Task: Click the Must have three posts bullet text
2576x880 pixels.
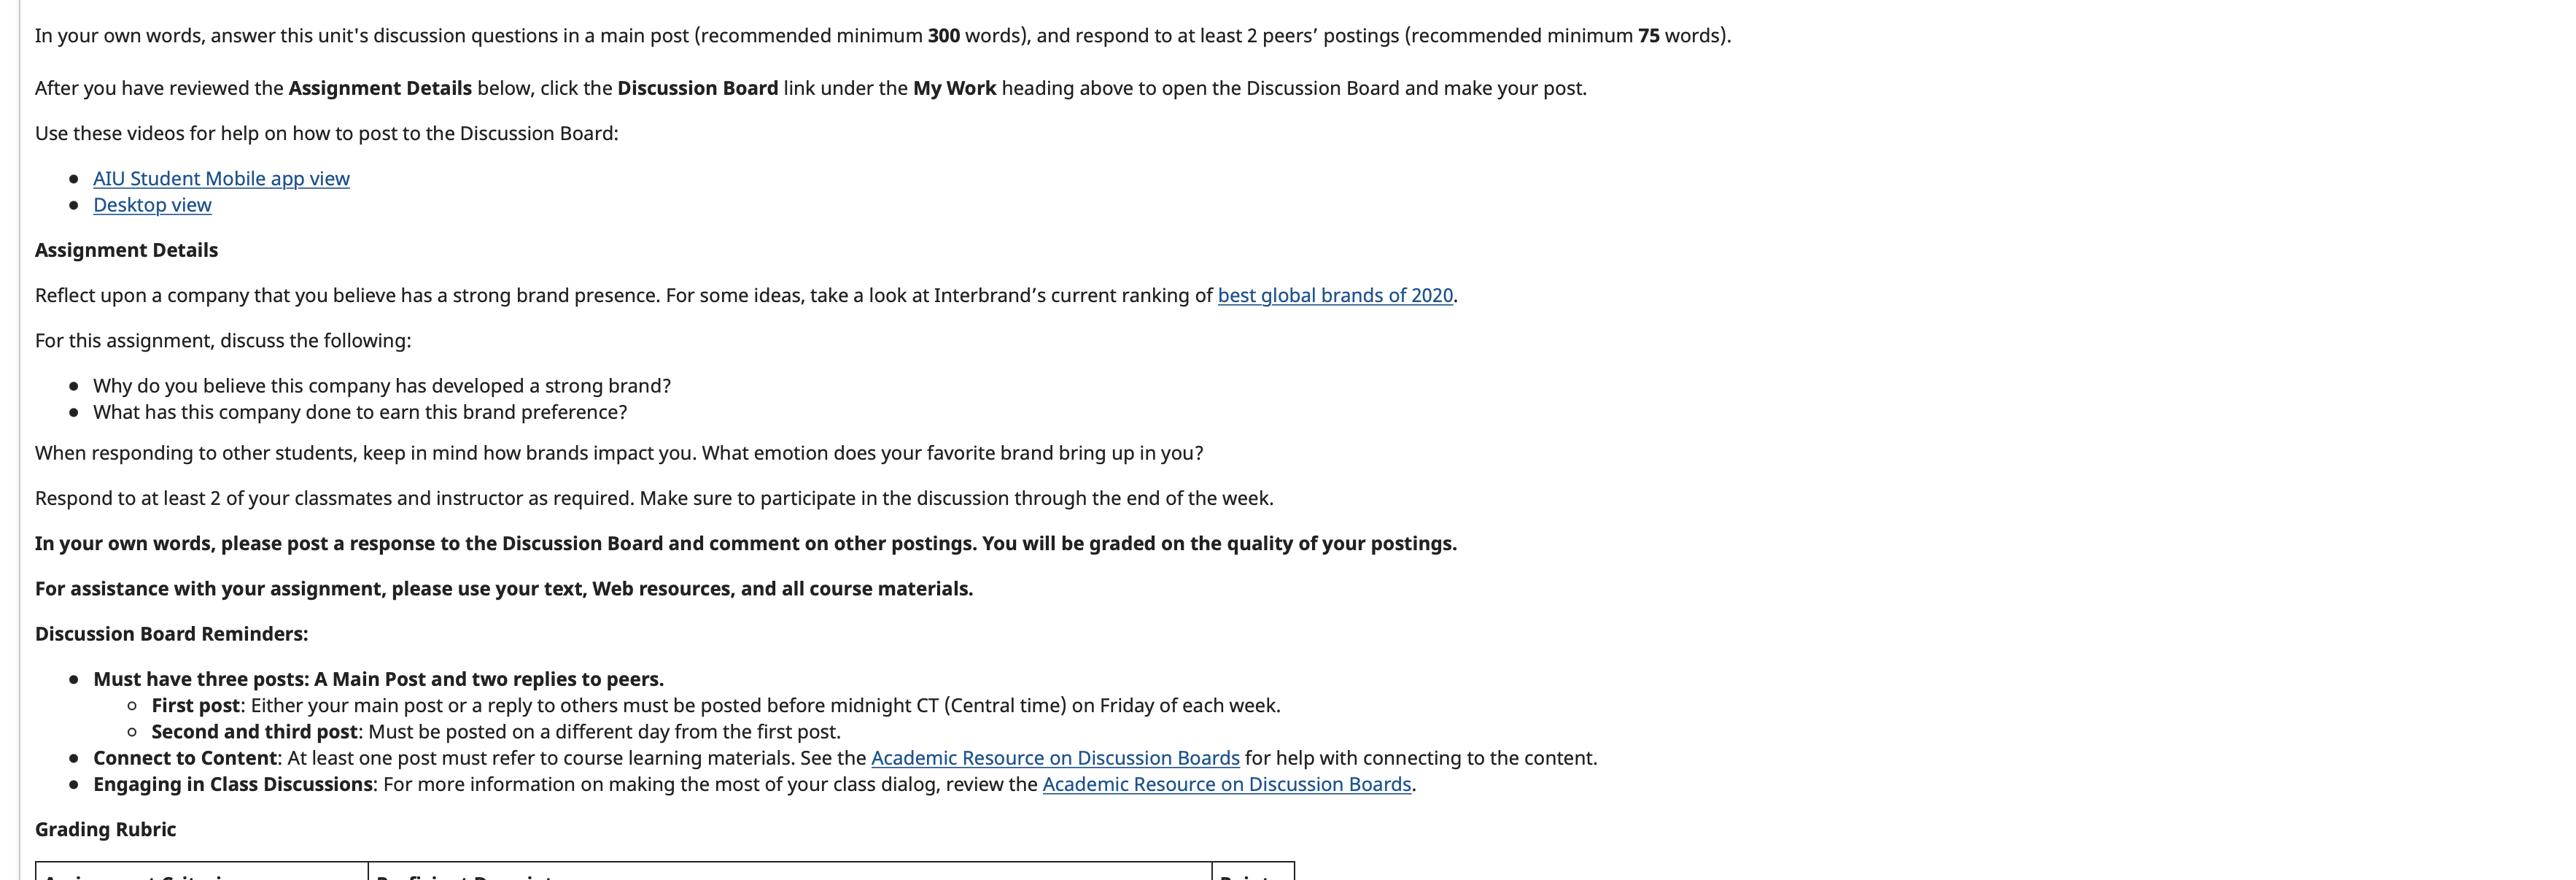Action: click(x=378, y=679)
